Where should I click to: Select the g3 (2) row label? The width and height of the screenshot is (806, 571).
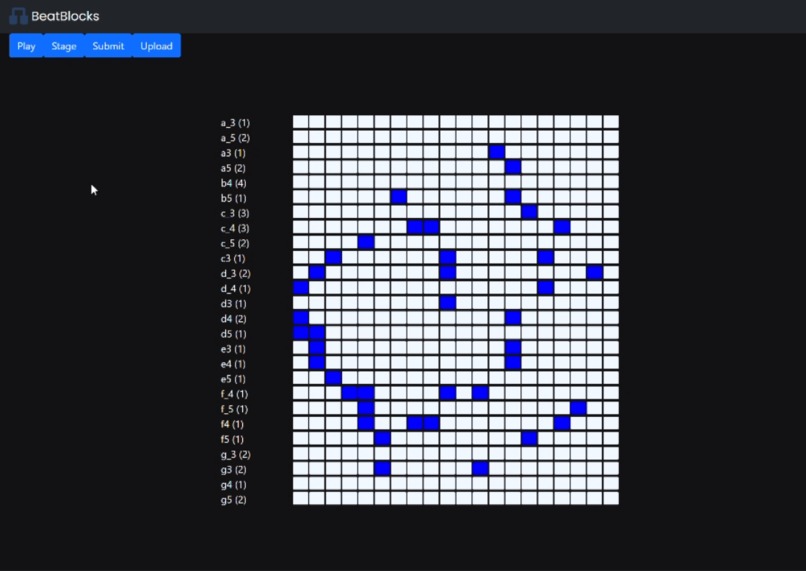click(233, 470)
